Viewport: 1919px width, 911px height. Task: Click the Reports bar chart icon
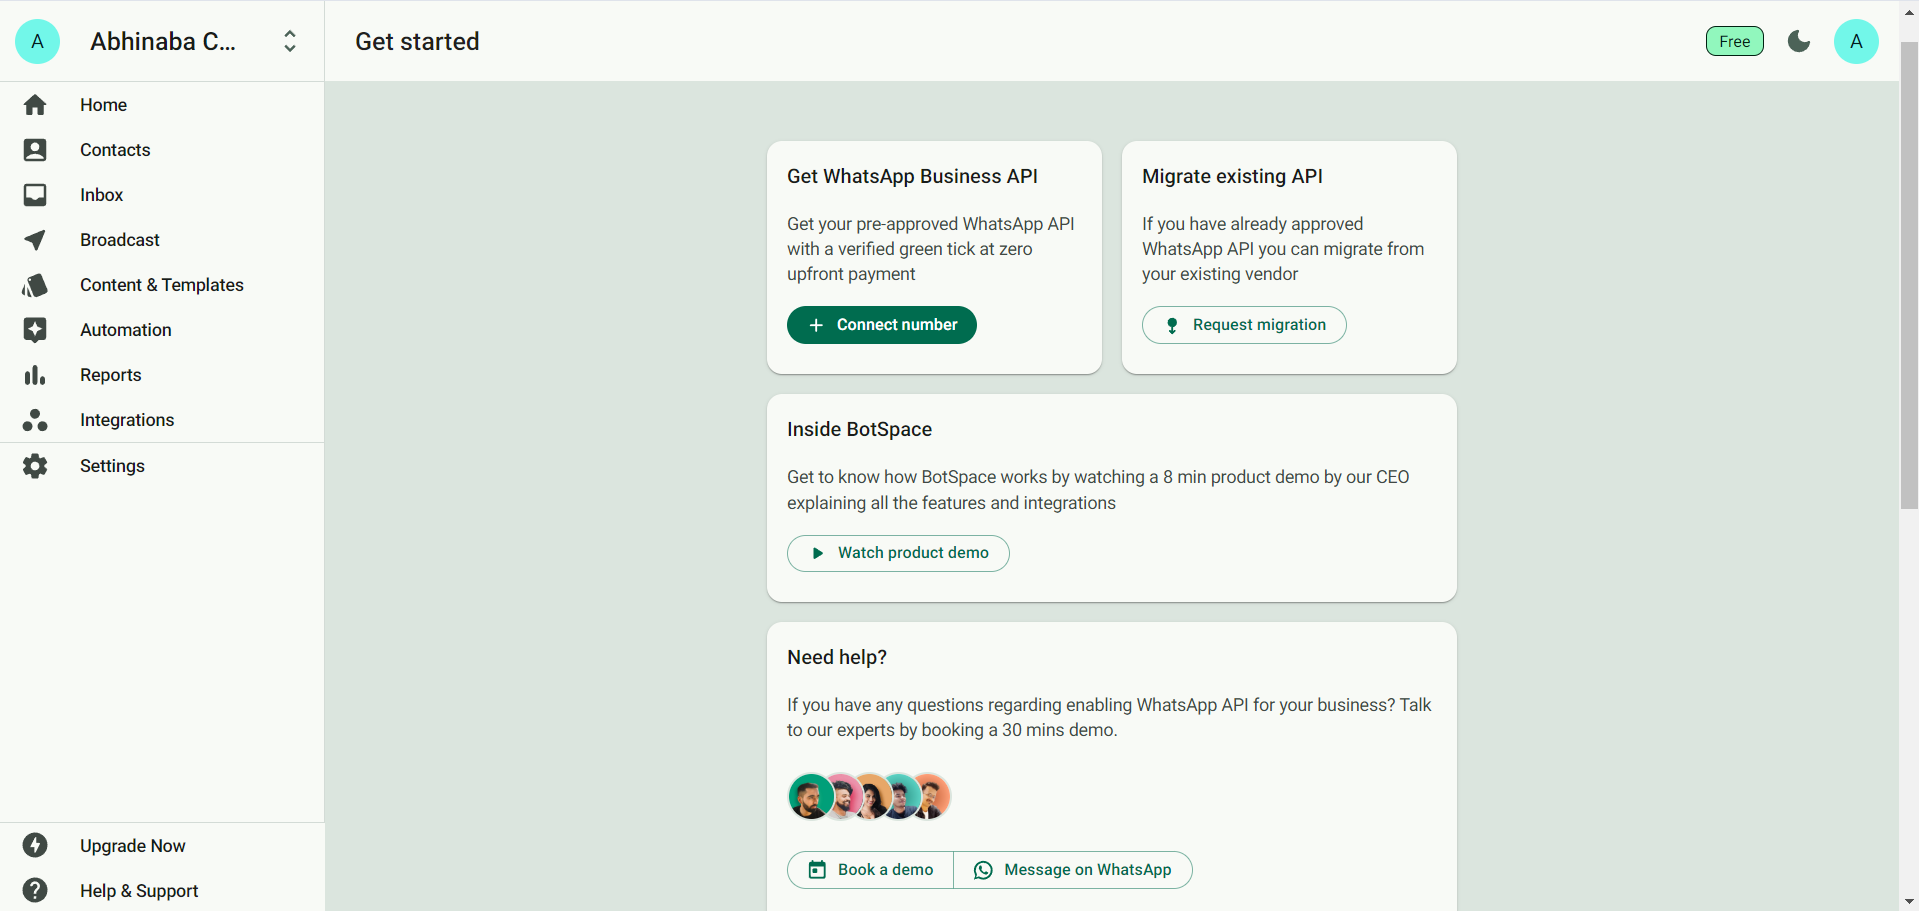[x=35, y=375]
